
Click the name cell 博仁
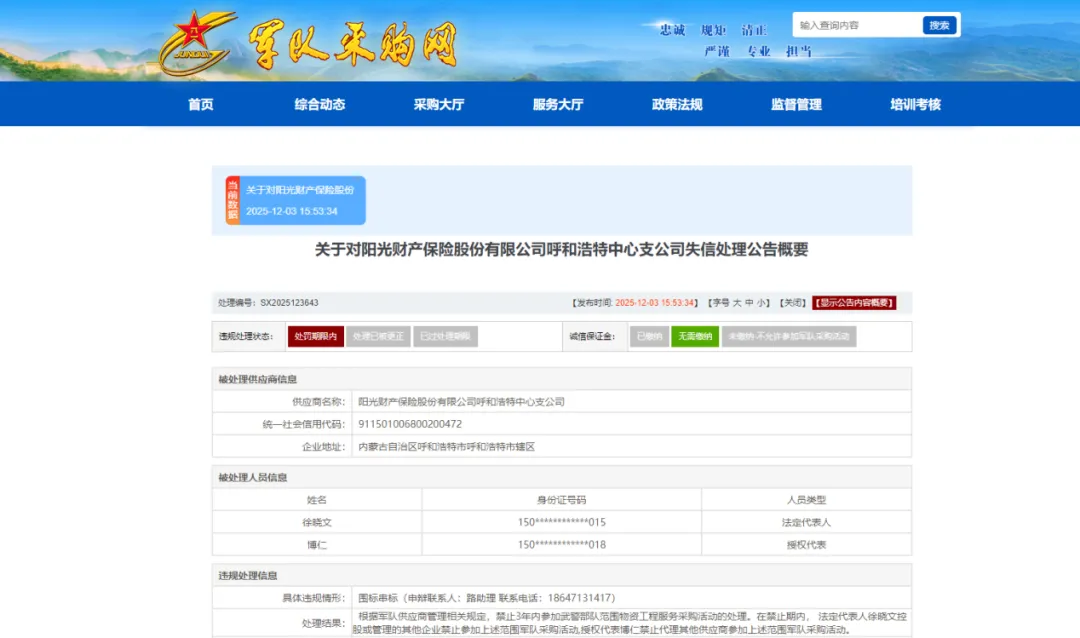click(317, 545)
